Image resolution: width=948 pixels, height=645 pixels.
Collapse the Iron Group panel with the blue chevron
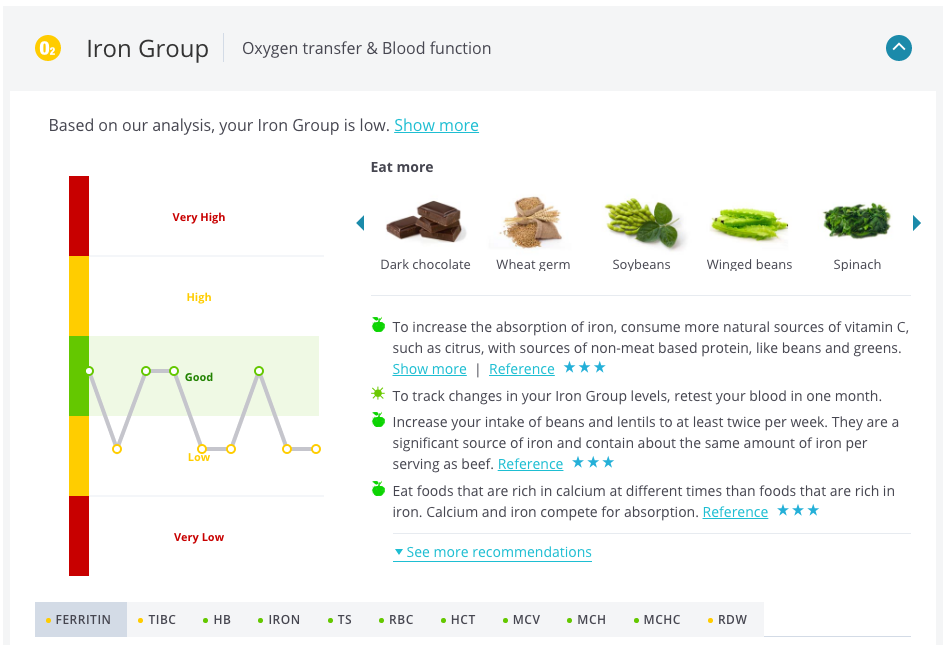pyautogui.click(x=898, y=47)
